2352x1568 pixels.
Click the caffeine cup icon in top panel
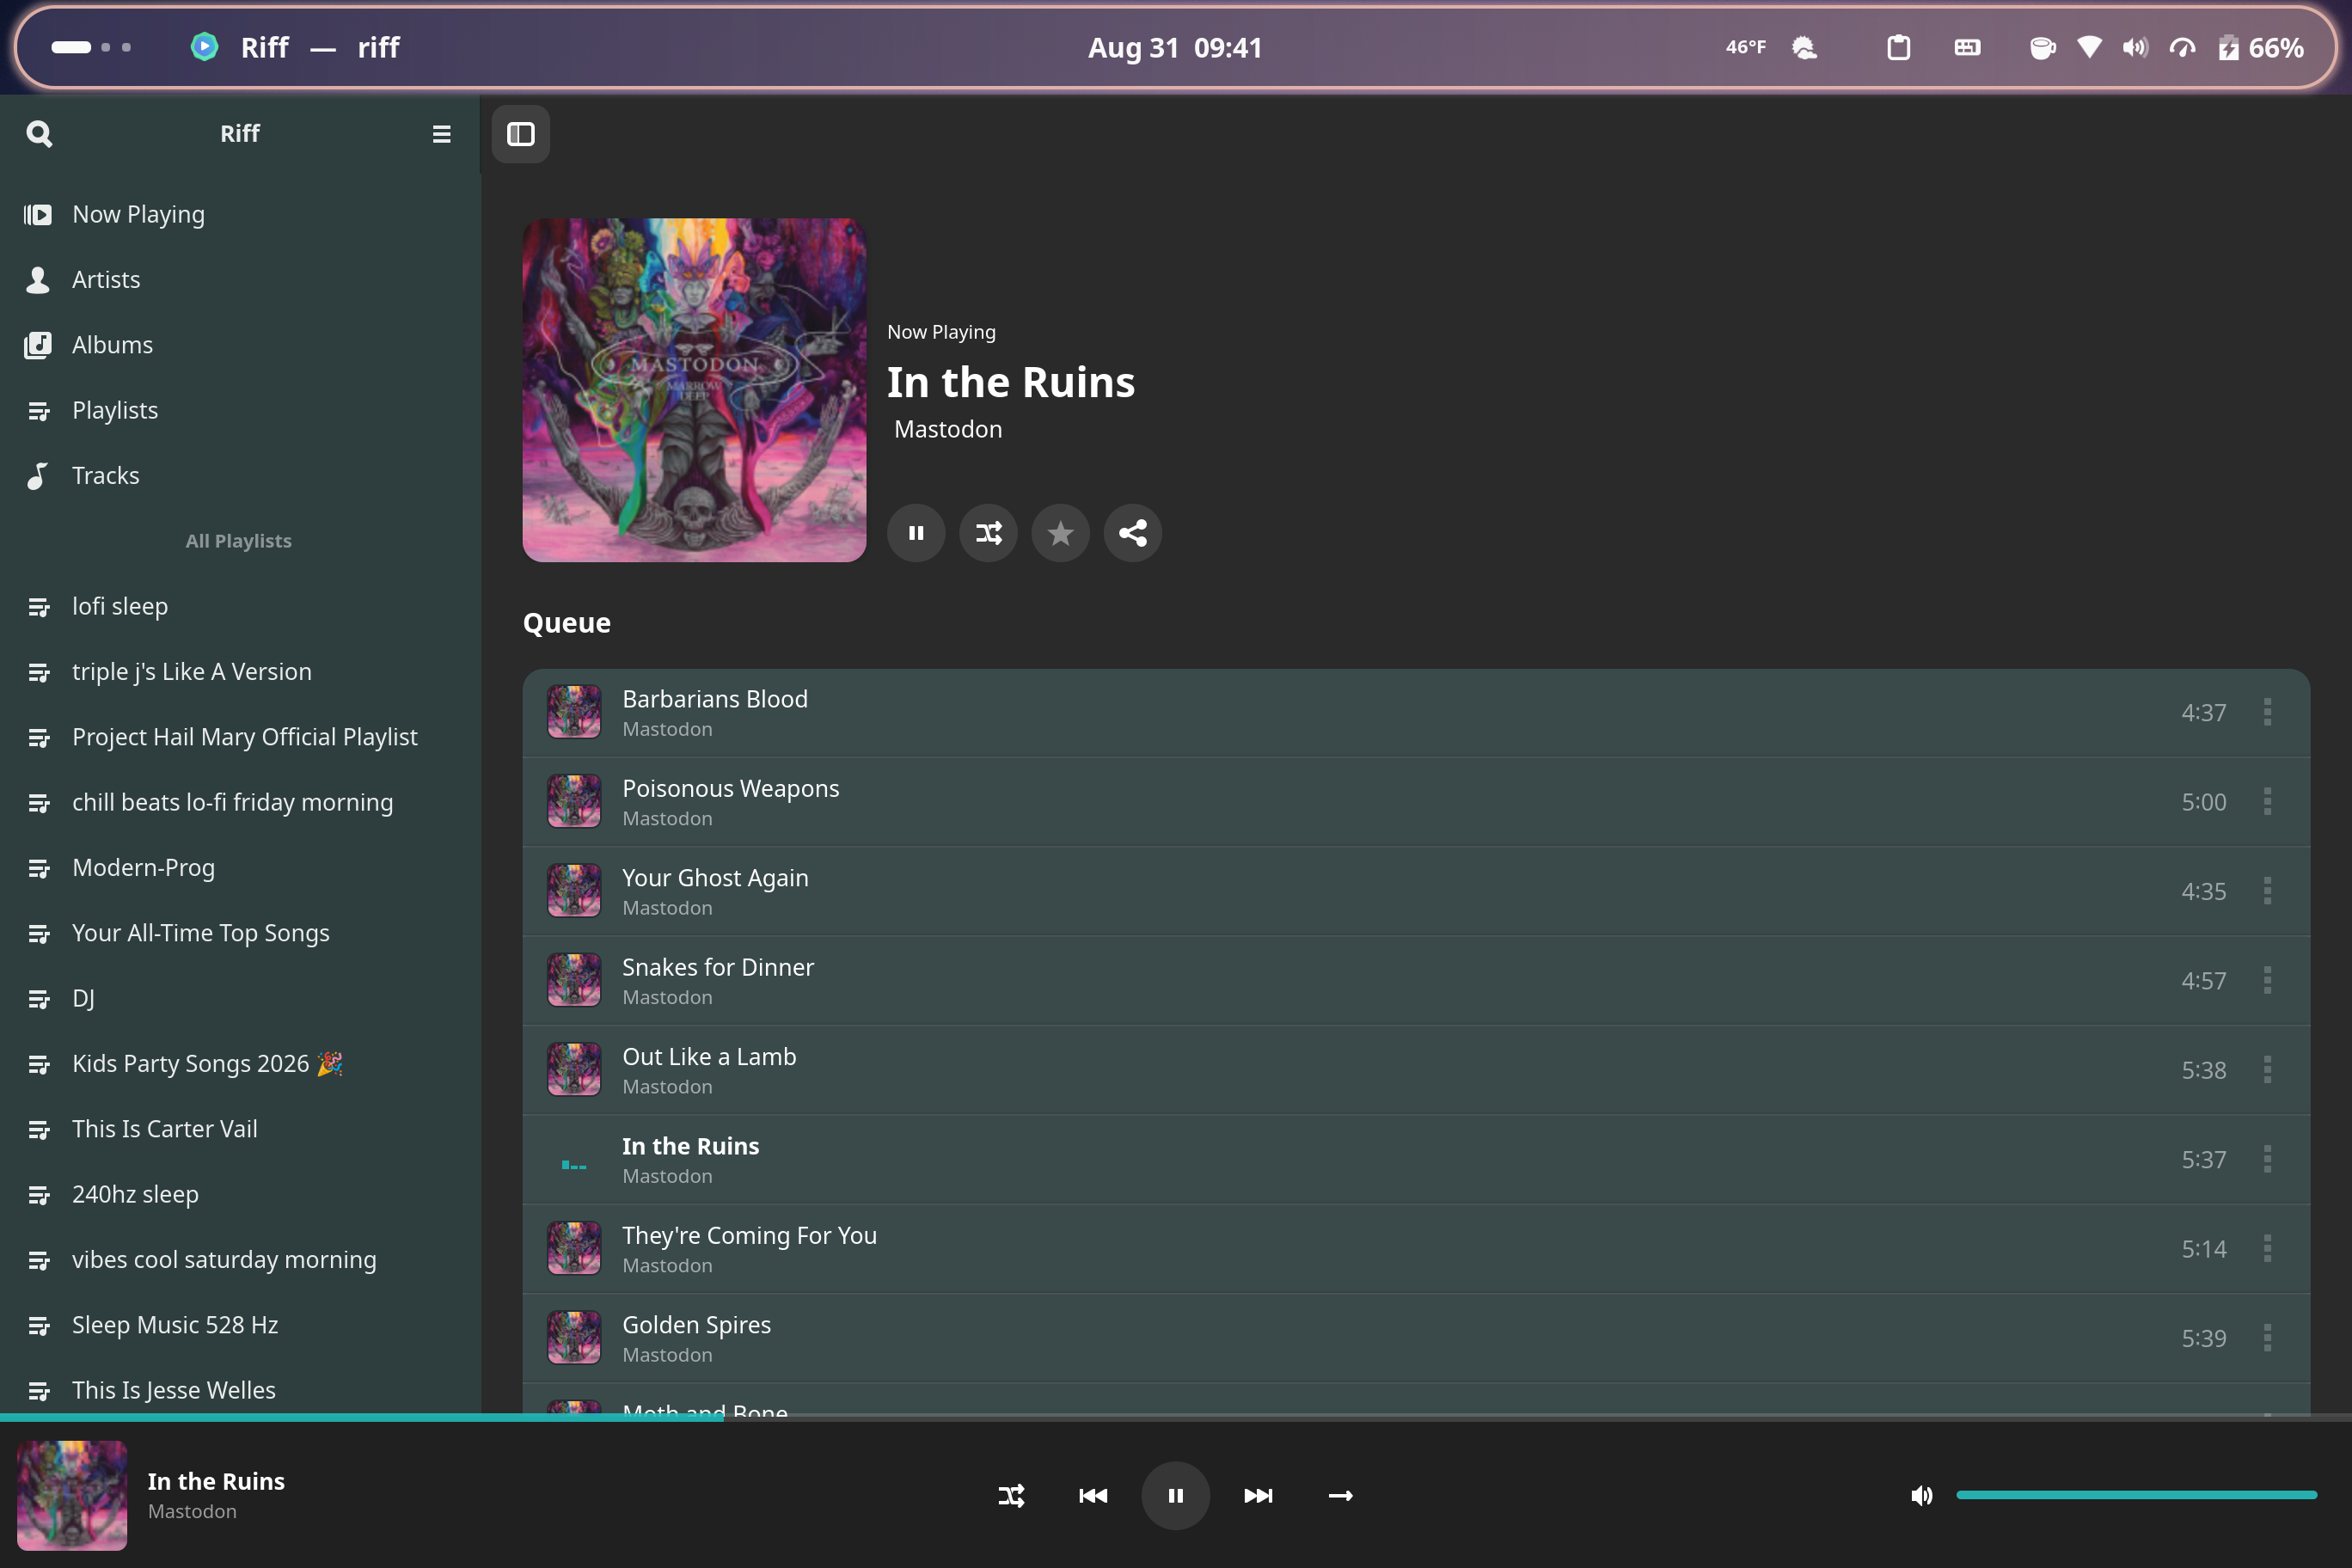coord(2042,47)
